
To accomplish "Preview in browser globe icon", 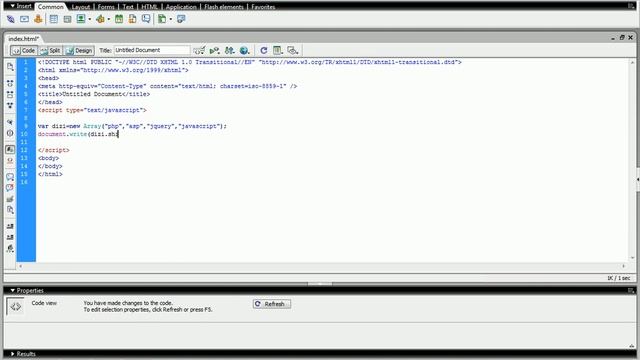I will 244,51.
